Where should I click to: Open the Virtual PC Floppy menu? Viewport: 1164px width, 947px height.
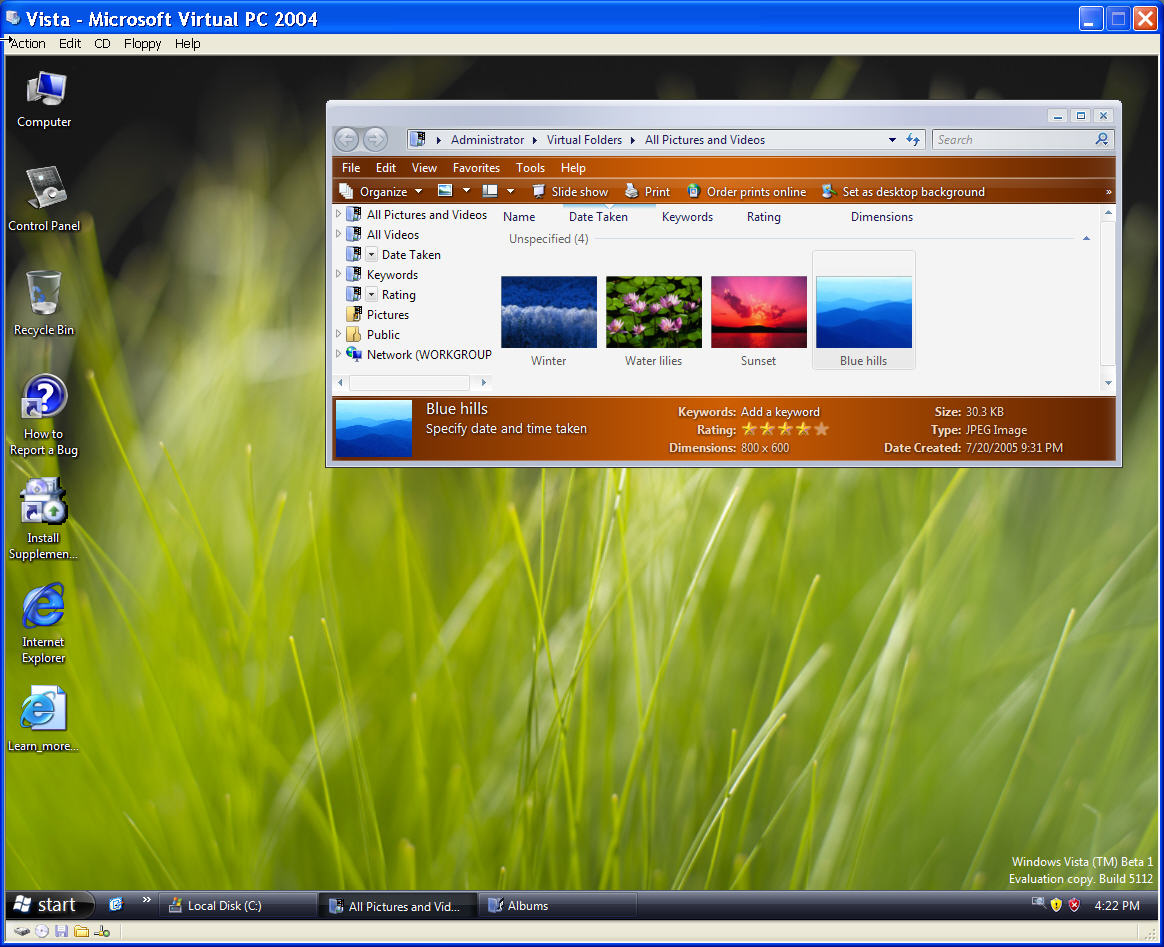143,43
